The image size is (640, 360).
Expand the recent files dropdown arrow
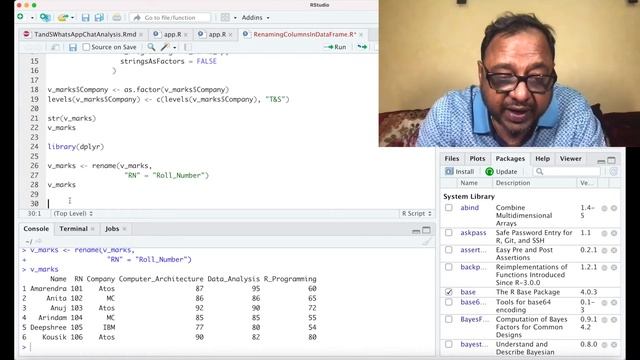(72, 18)
